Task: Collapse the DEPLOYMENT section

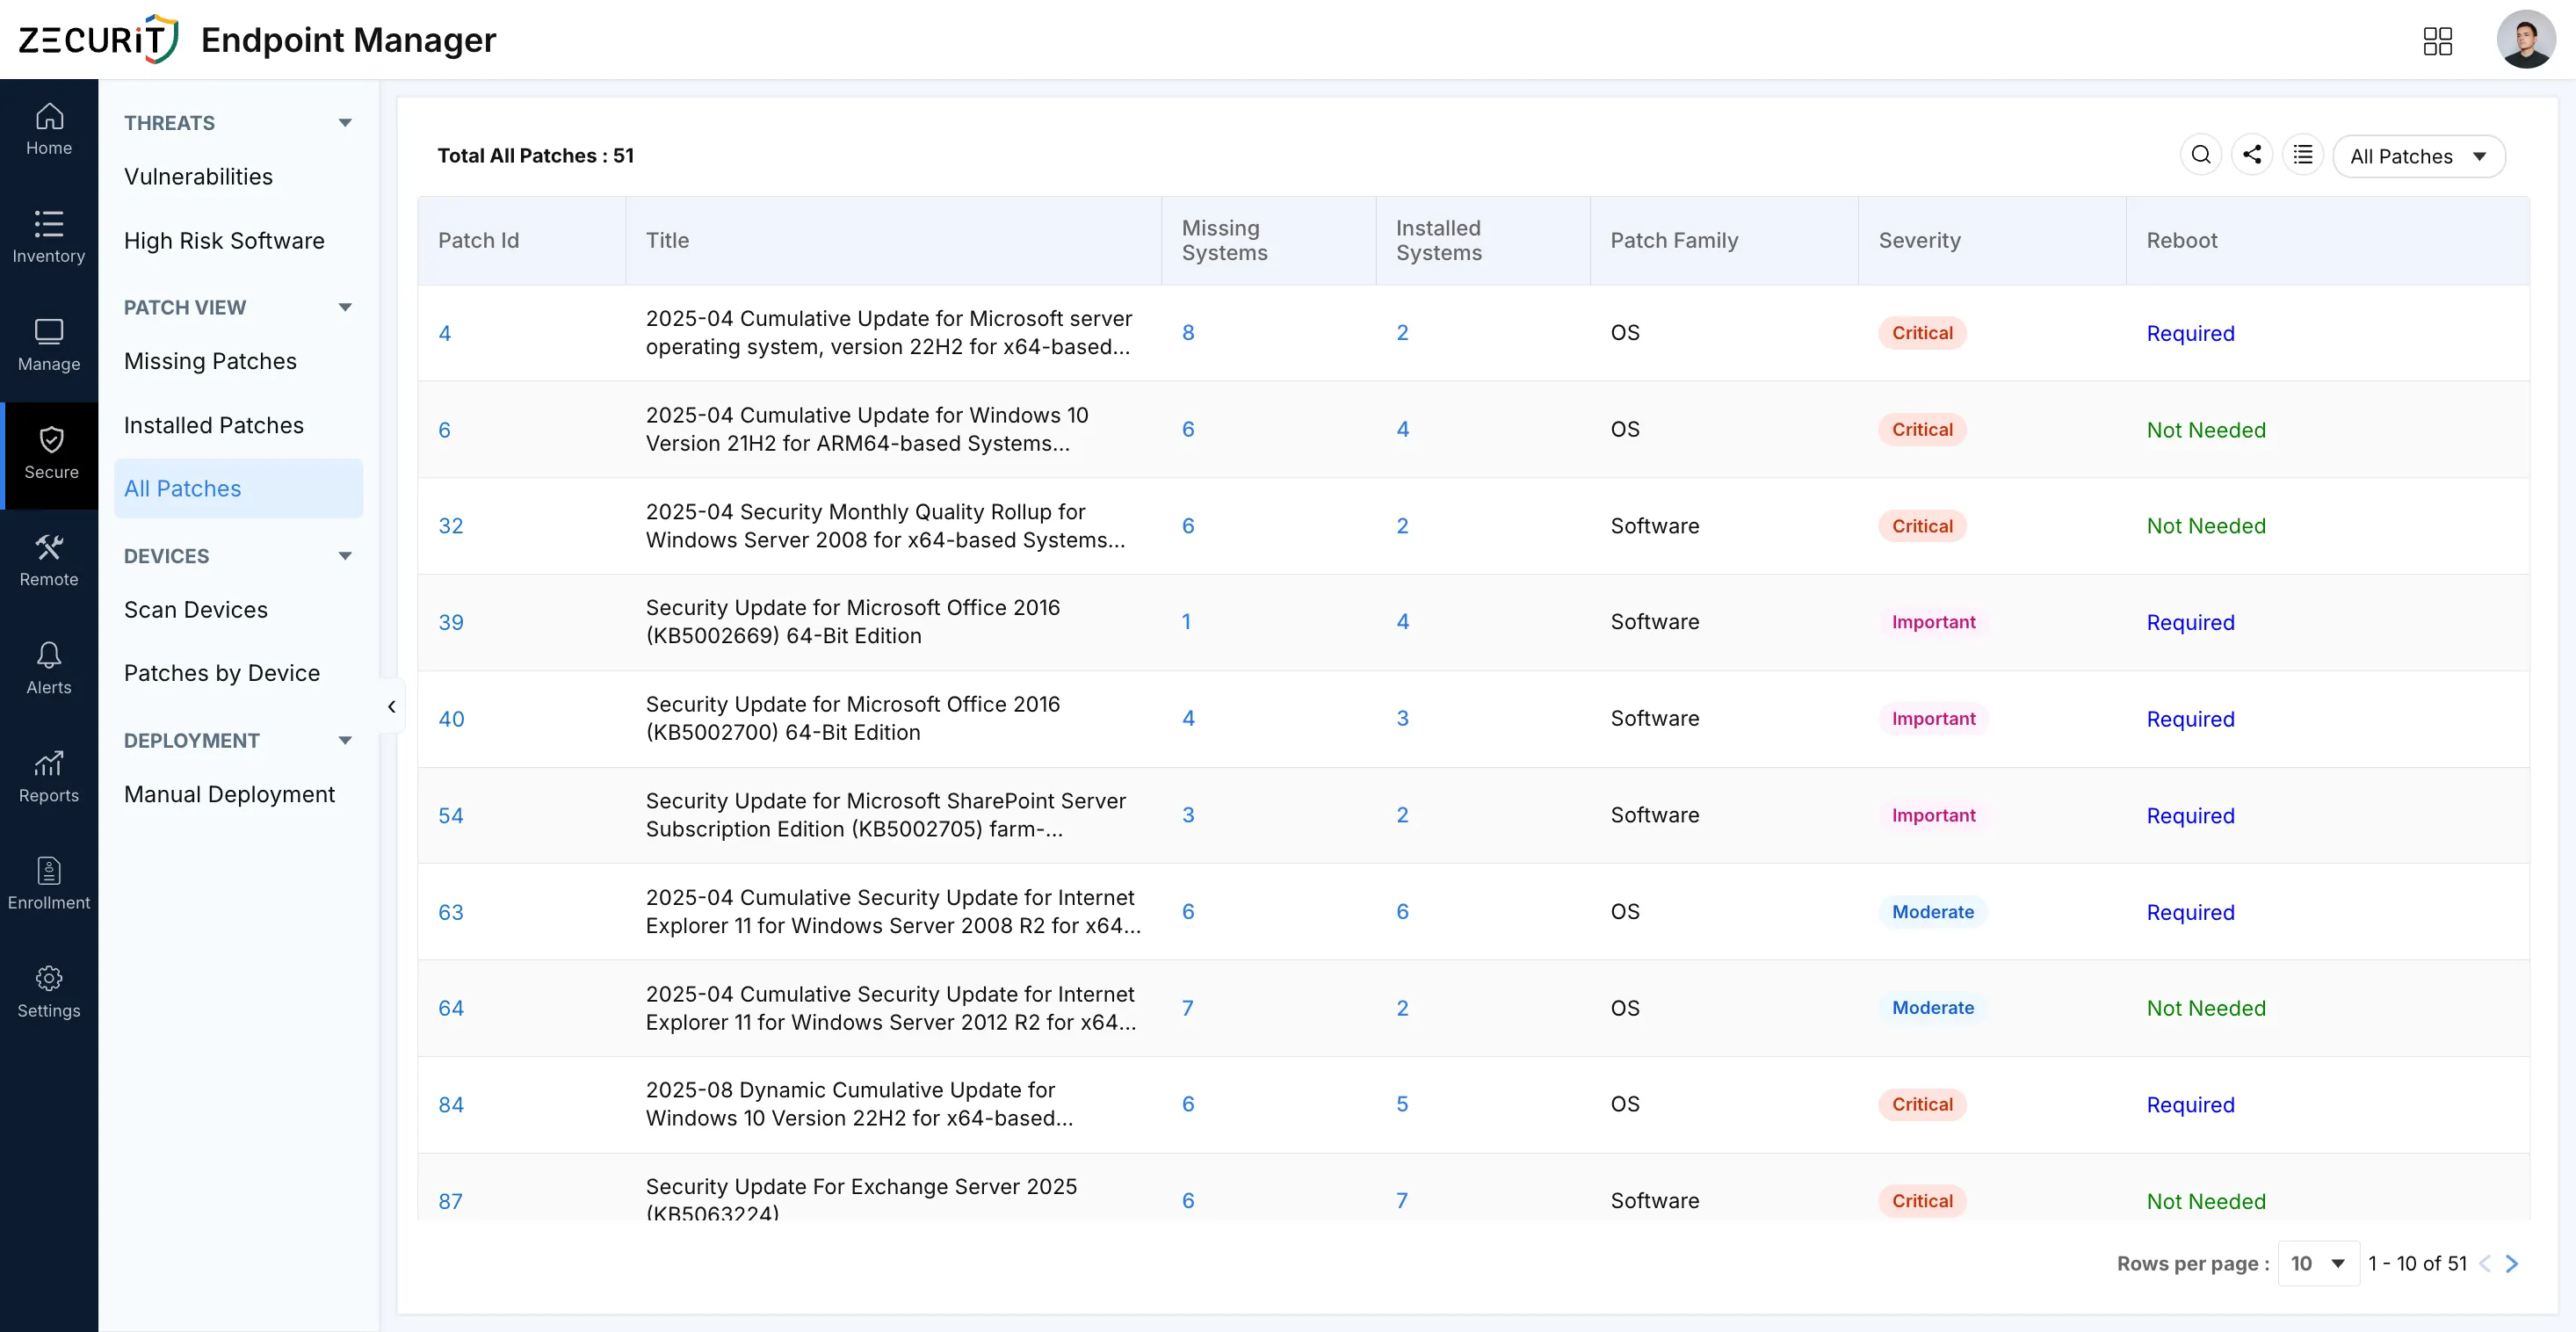Action: [x=345, y=740]
